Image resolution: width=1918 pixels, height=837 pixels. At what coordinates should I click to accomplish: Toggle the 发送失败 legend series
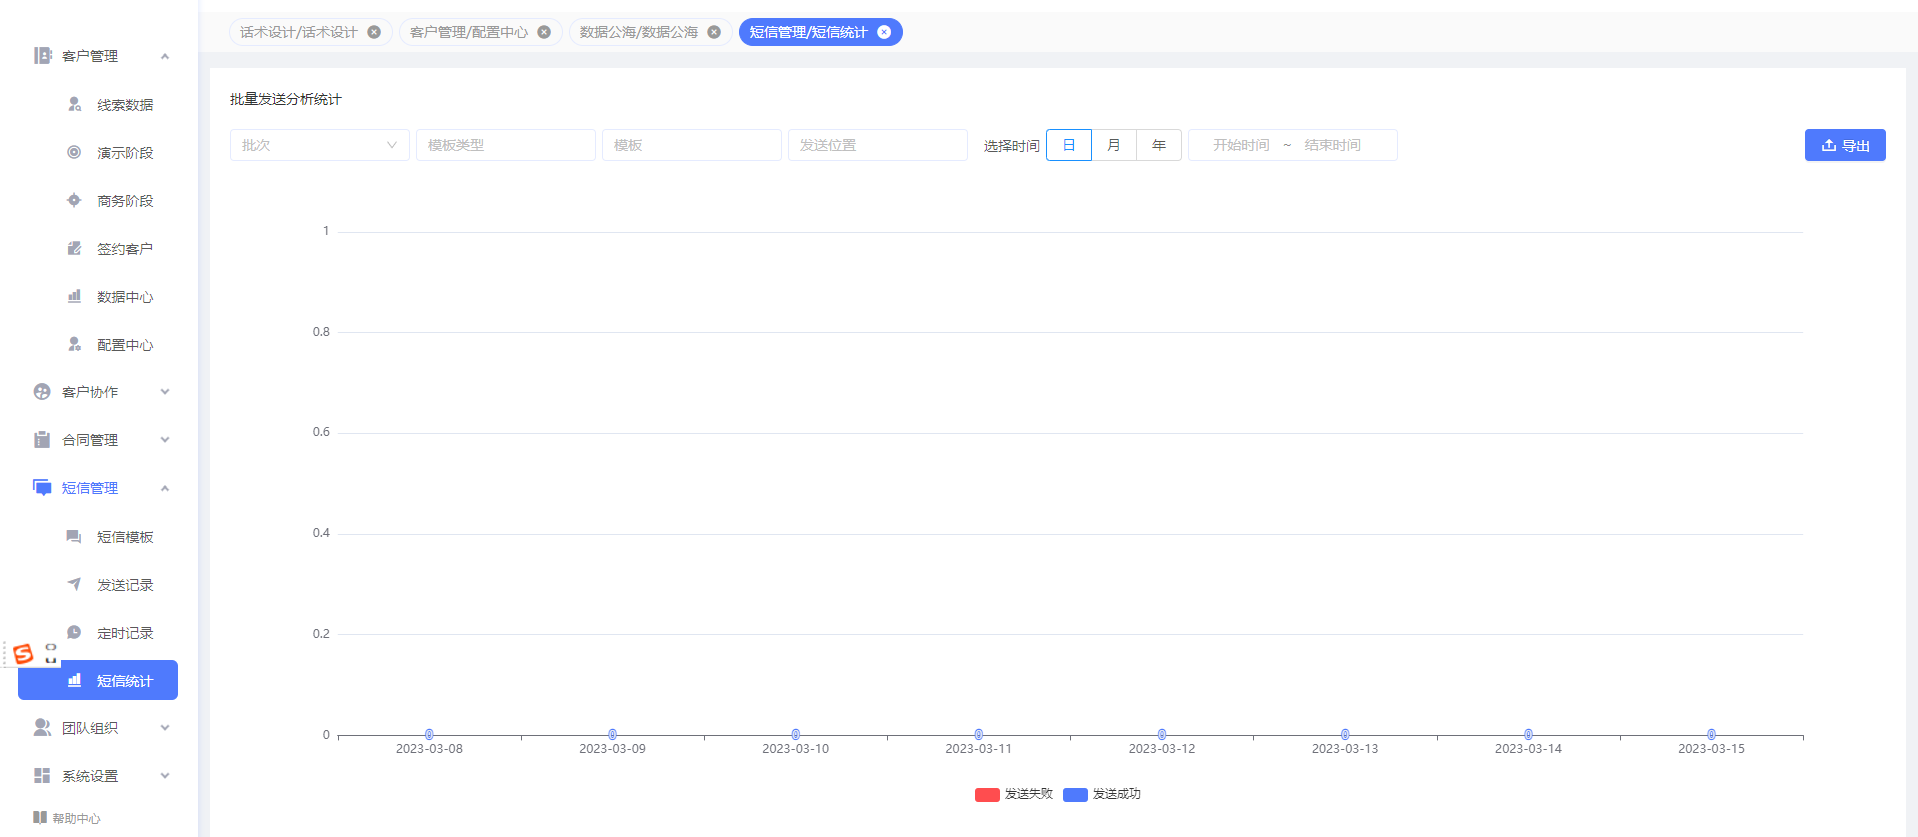pos(1014,794)
